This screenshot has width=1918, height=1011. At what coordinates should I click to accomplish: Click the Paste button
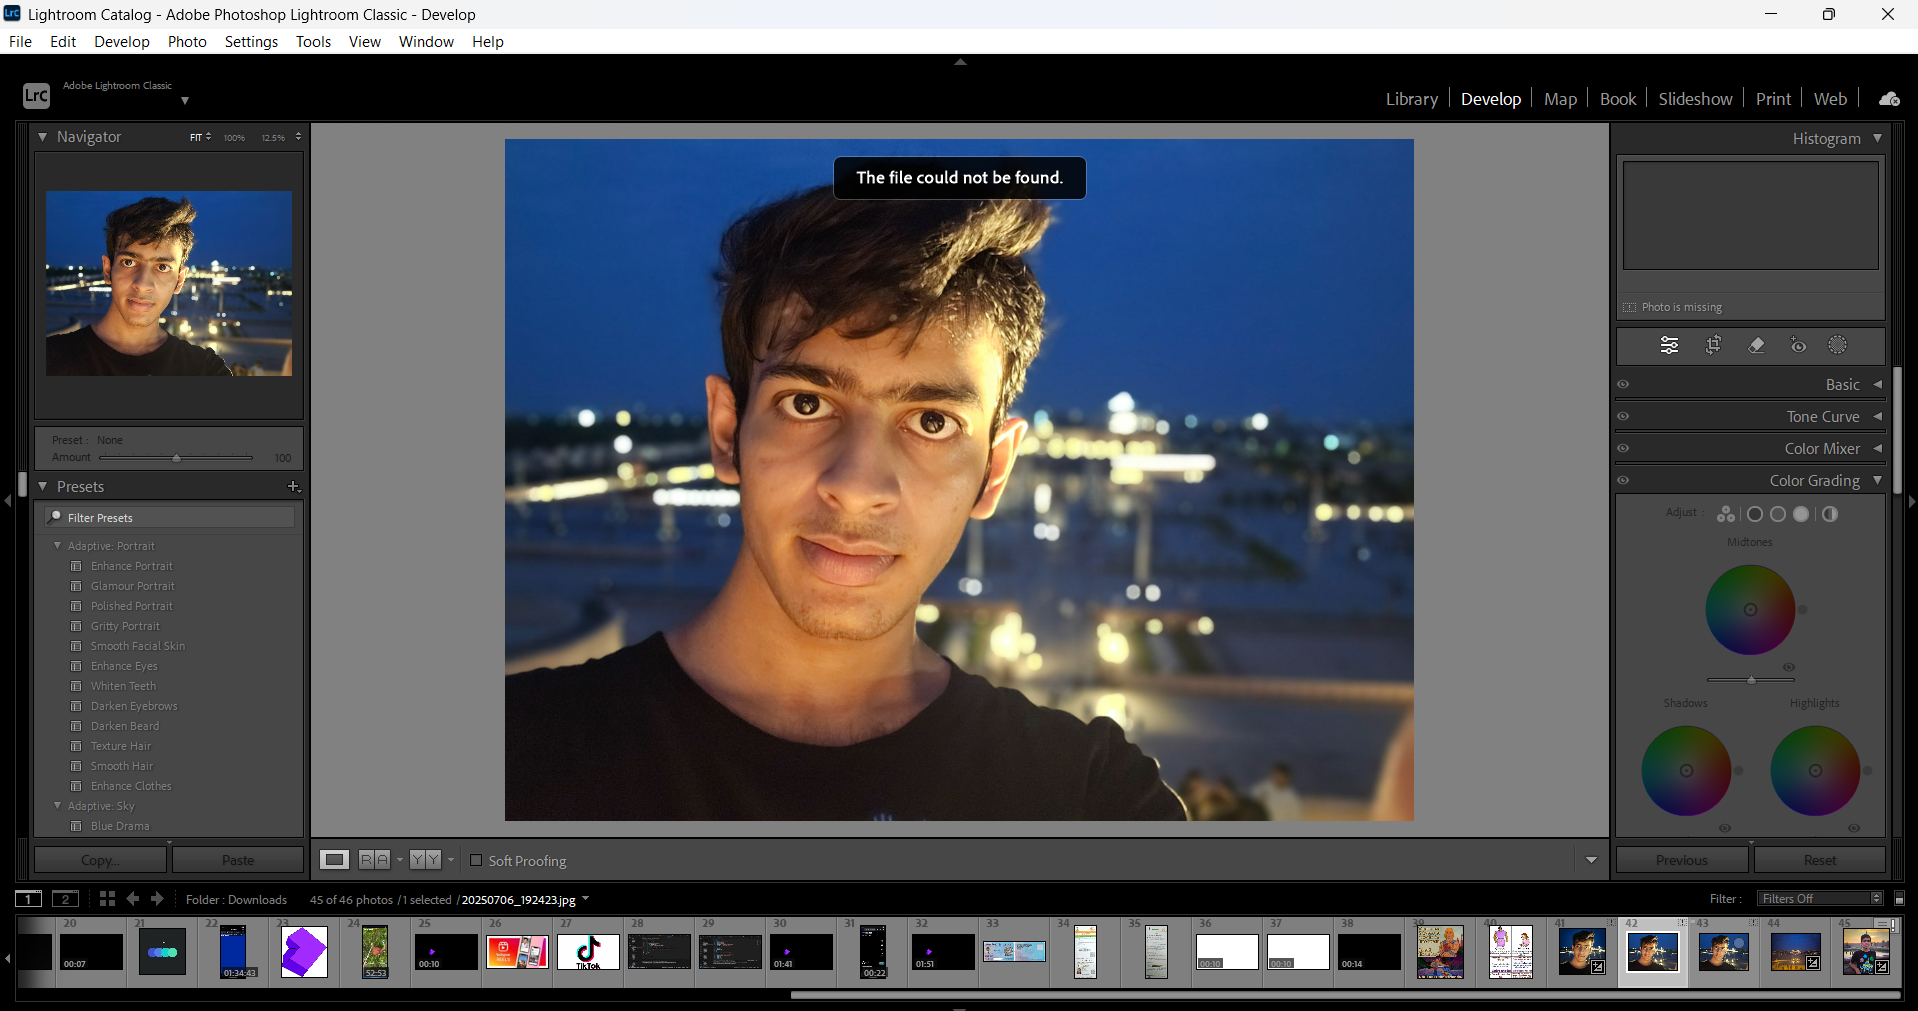238,860
